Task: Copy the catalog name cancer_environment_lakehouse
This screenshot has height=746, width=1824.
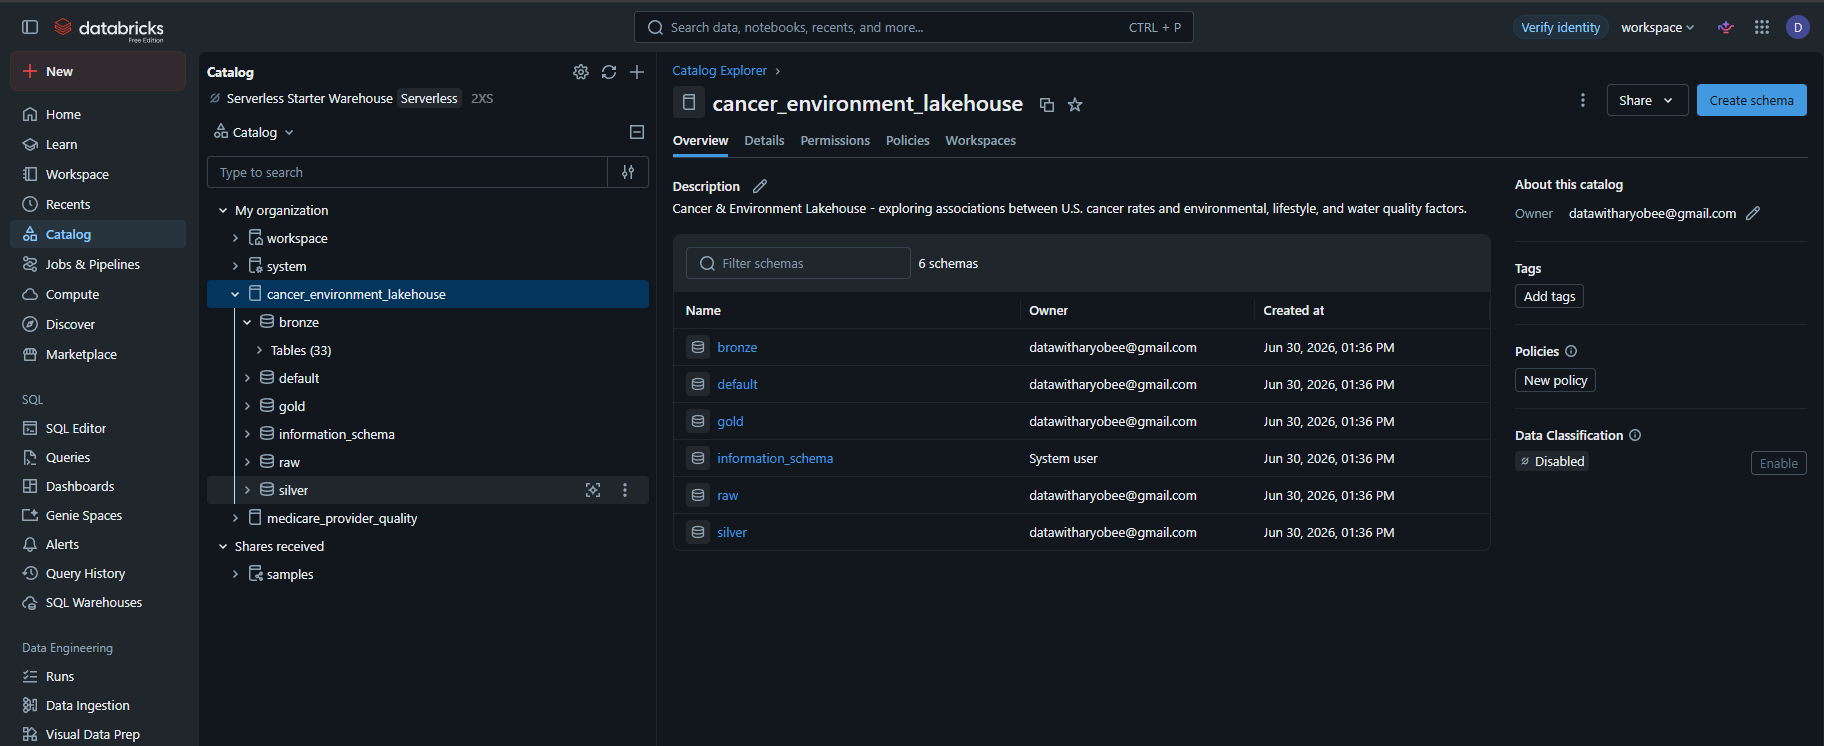Action: [x=1047, y=105]
